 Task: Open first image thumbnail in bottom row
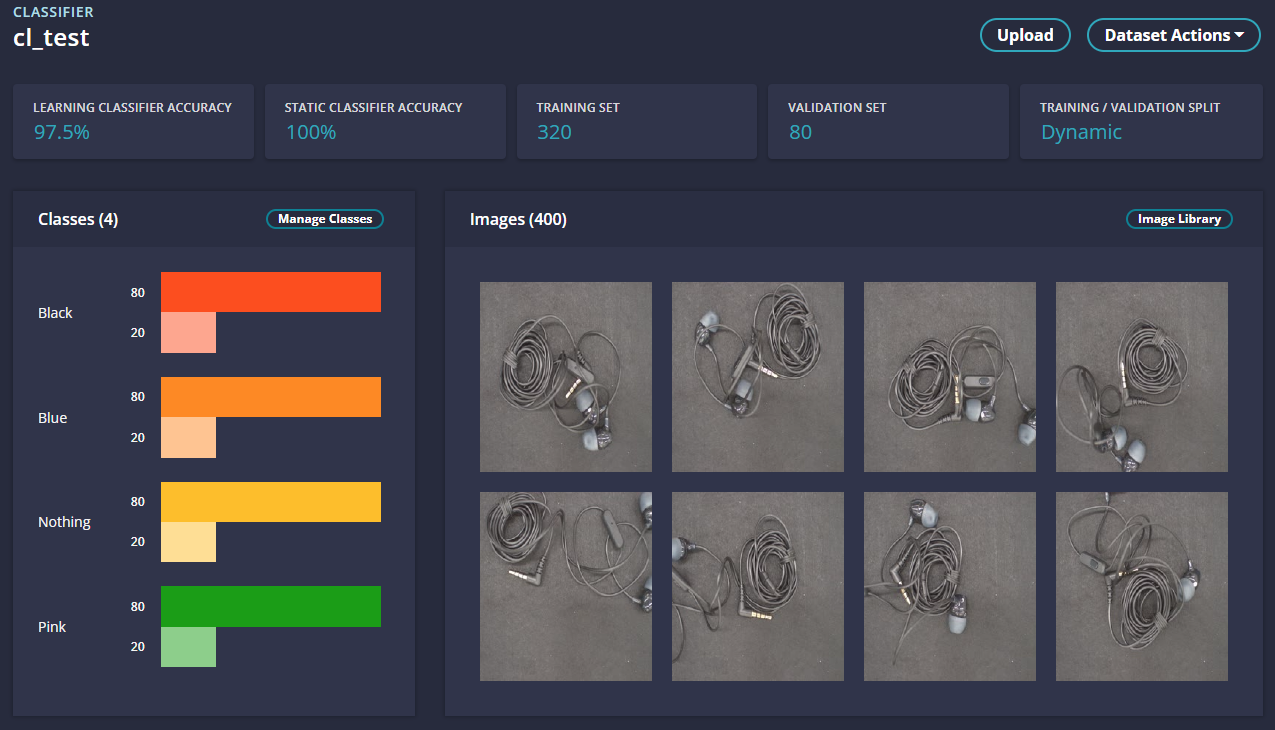tap(566, 586)
